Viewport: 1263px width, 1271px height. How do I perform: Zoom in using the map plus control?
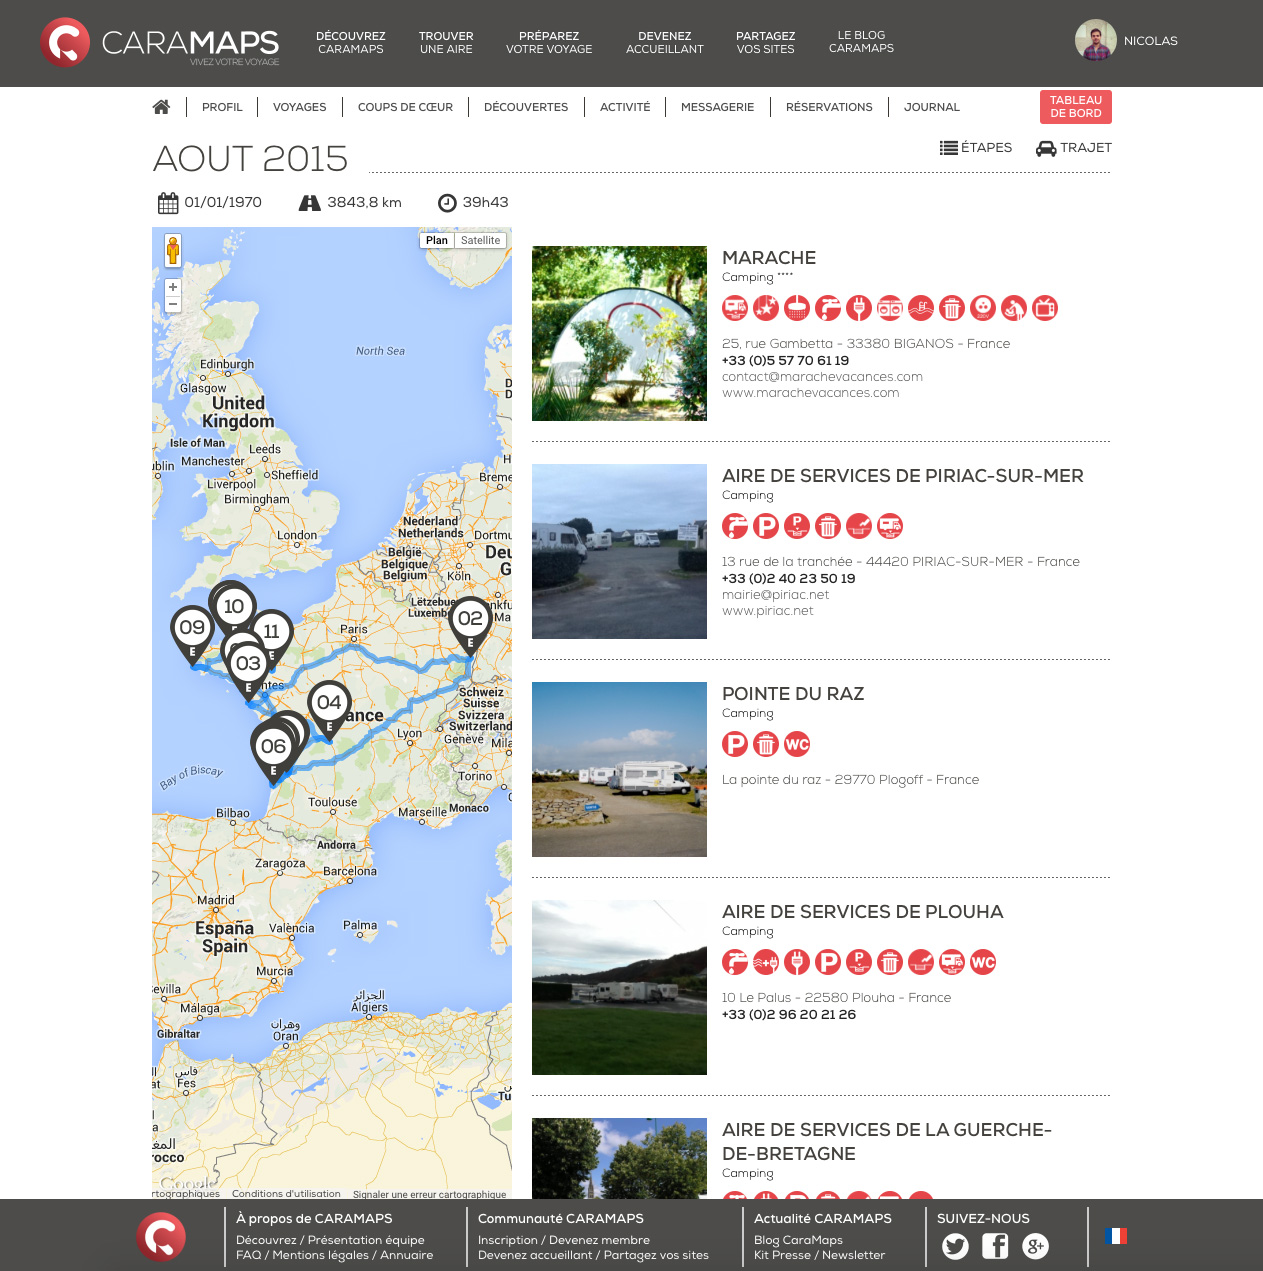pyautogui.click(x=173, y=287)
